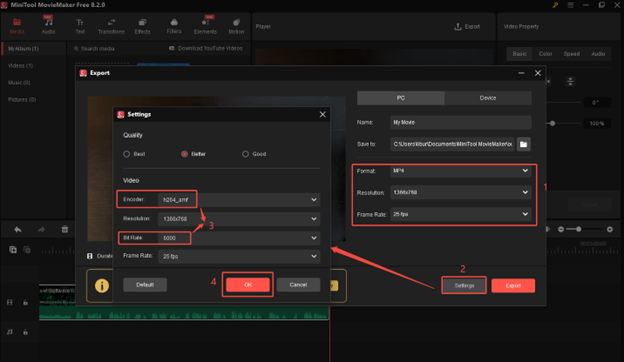Viewport: 624px width, 362px height.
Task: Click the Name field containing My Movie
Action: pyautogui.click(x=460, y=123)
